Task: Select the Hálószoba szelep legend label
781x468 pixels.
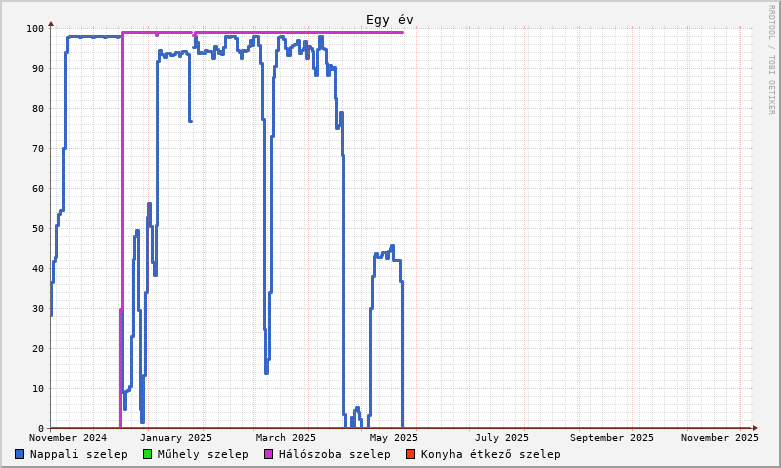Action: [334, 454]
